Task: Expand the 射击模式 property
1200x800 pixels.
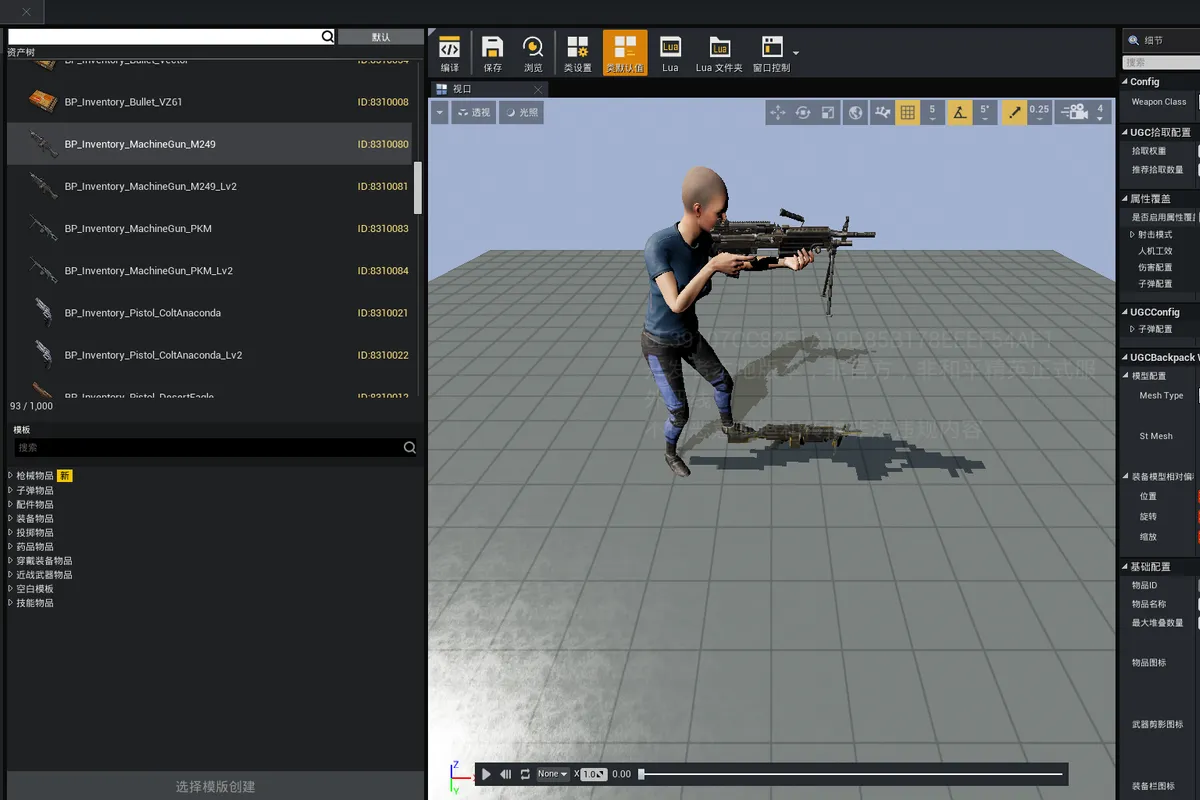Action: 1133,234
